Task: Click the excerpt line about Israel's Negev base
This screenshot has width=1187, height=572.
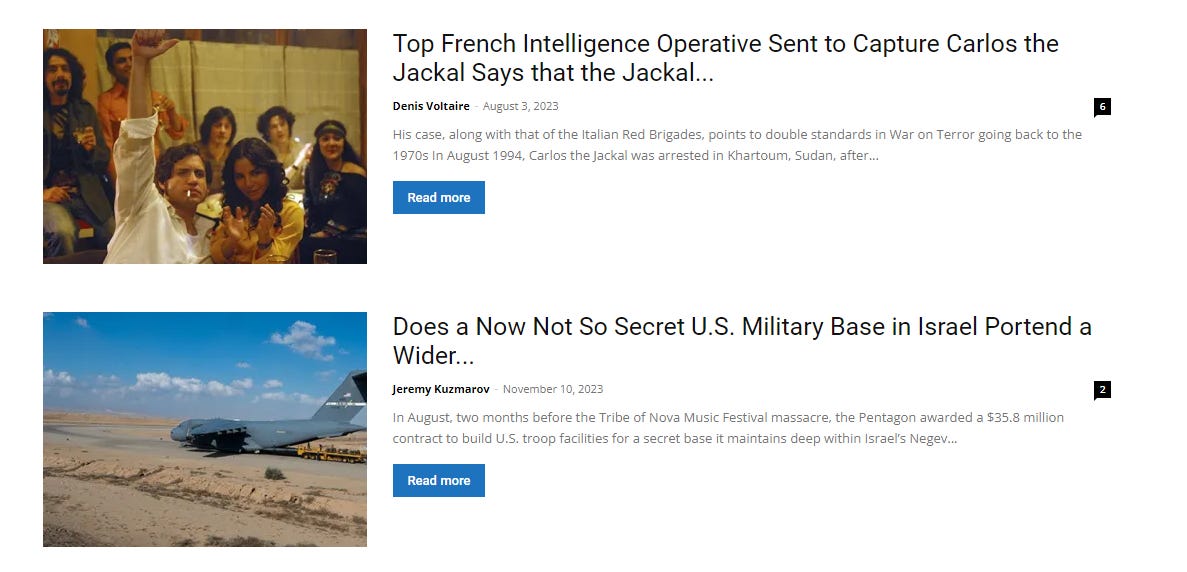Action: click(675, 439)
